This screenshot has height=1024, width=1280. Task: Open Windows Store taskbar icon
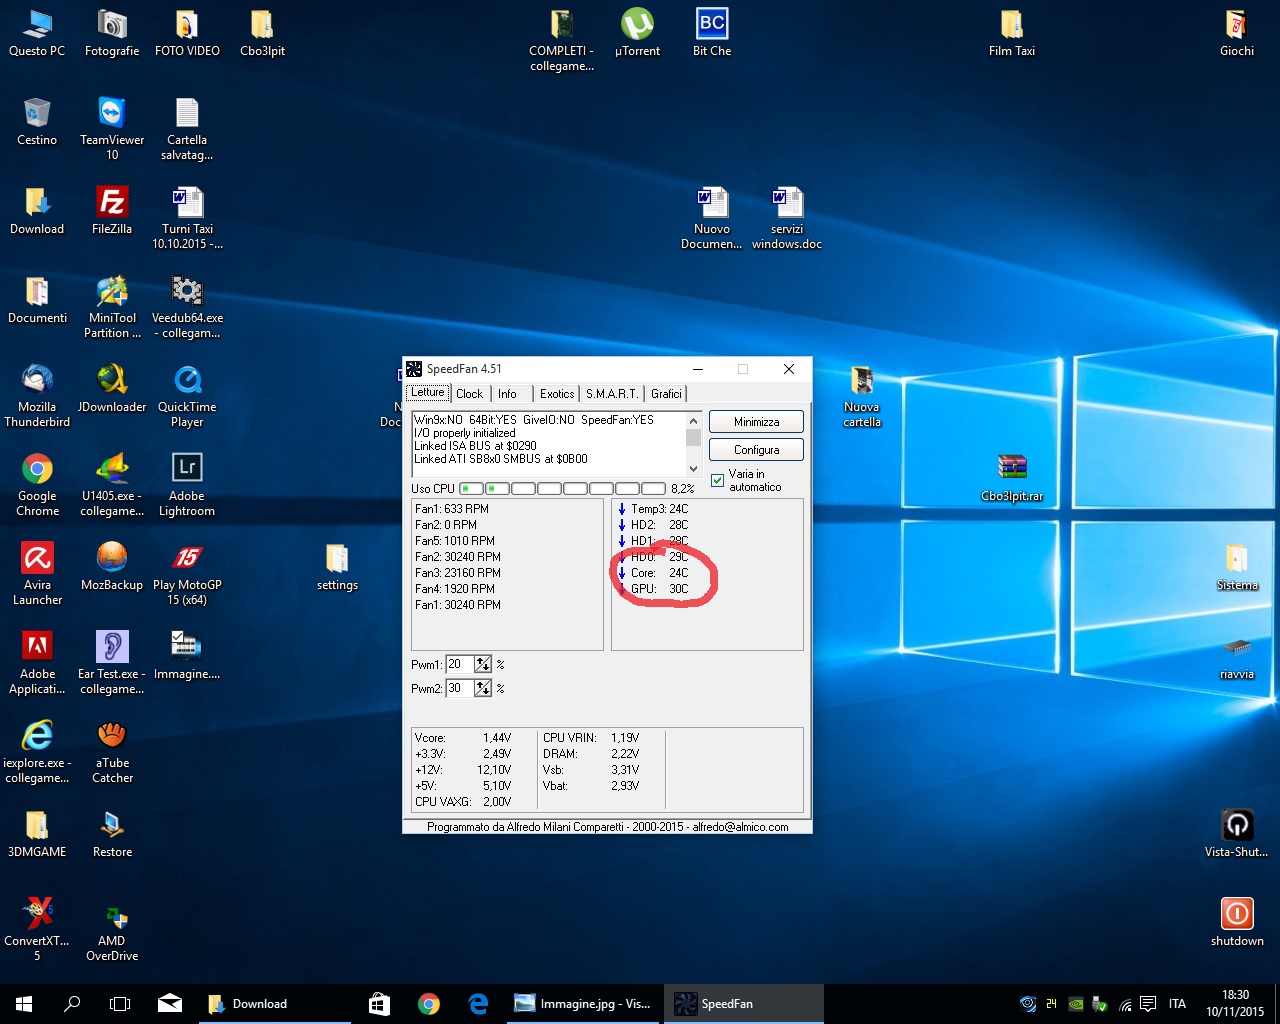point(379,1004)
